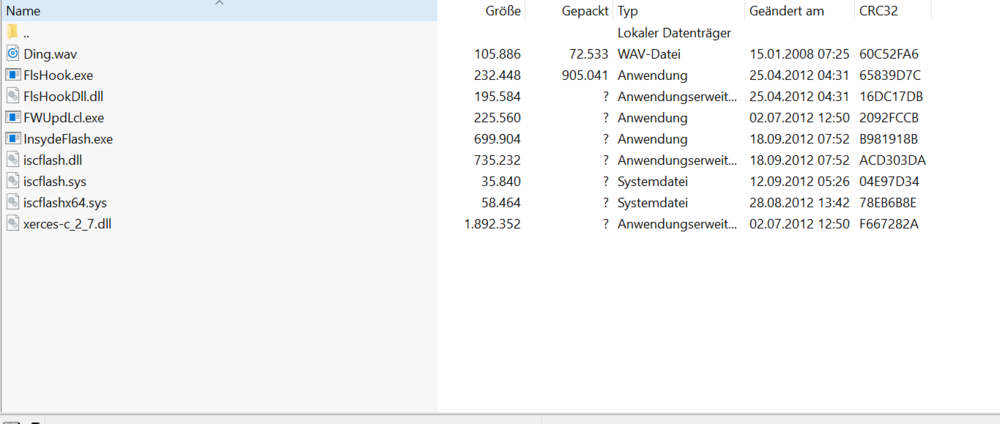The height and width of the screenshot is (424, 1000).
Task: Sort files by the Name column header
Action: point(24,11)
